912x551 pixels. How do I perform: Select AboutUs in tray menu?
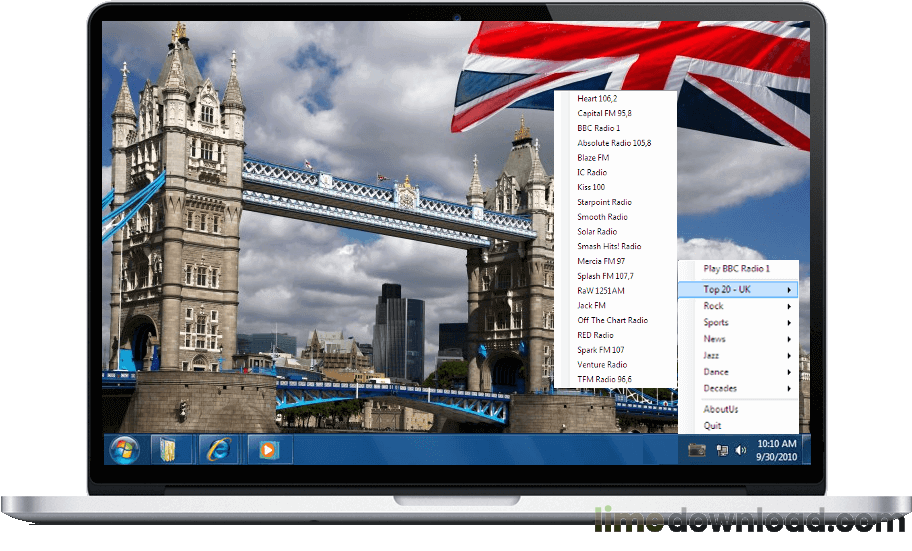738,409
